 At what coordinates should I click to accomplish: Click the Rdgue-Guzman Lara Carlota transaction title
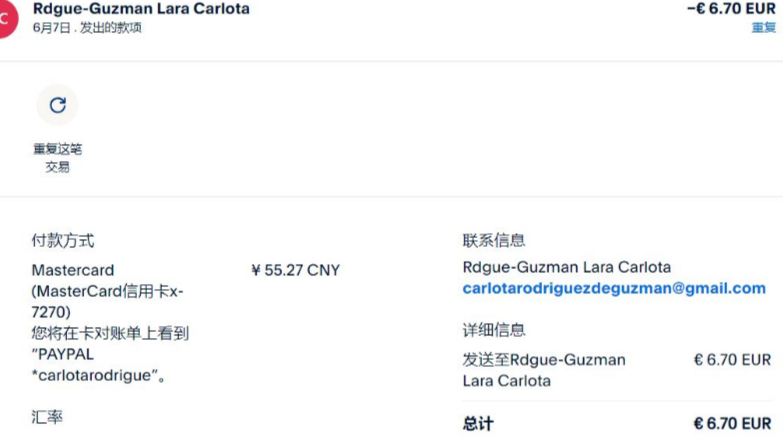click(x=141, y=9)
